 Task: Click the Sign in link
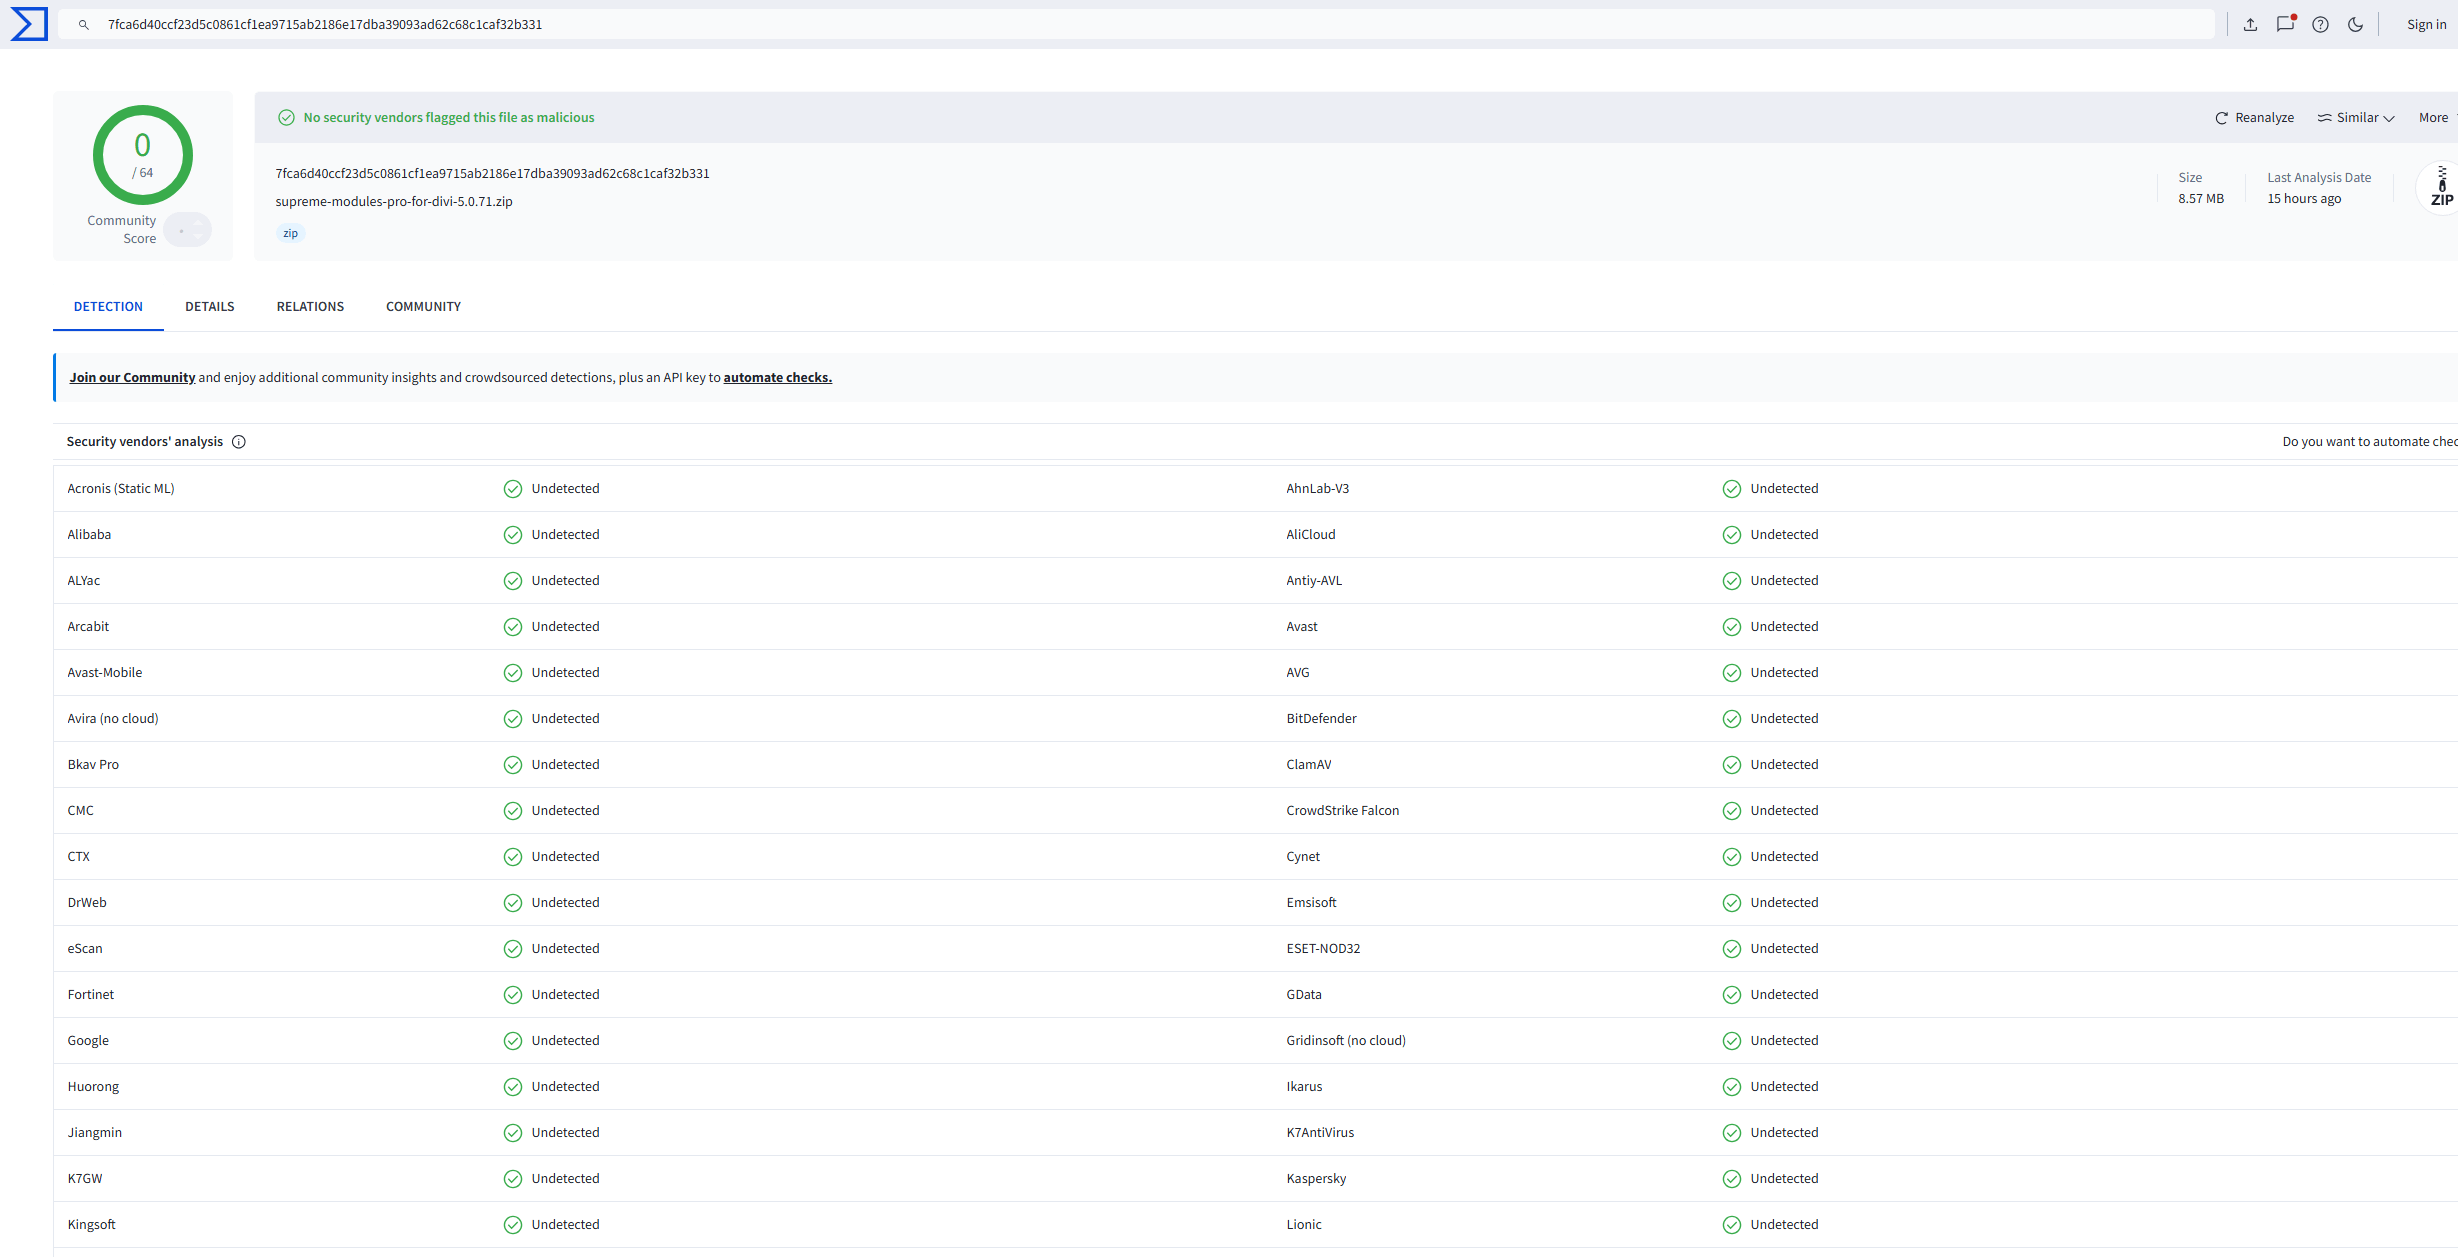2427,25
